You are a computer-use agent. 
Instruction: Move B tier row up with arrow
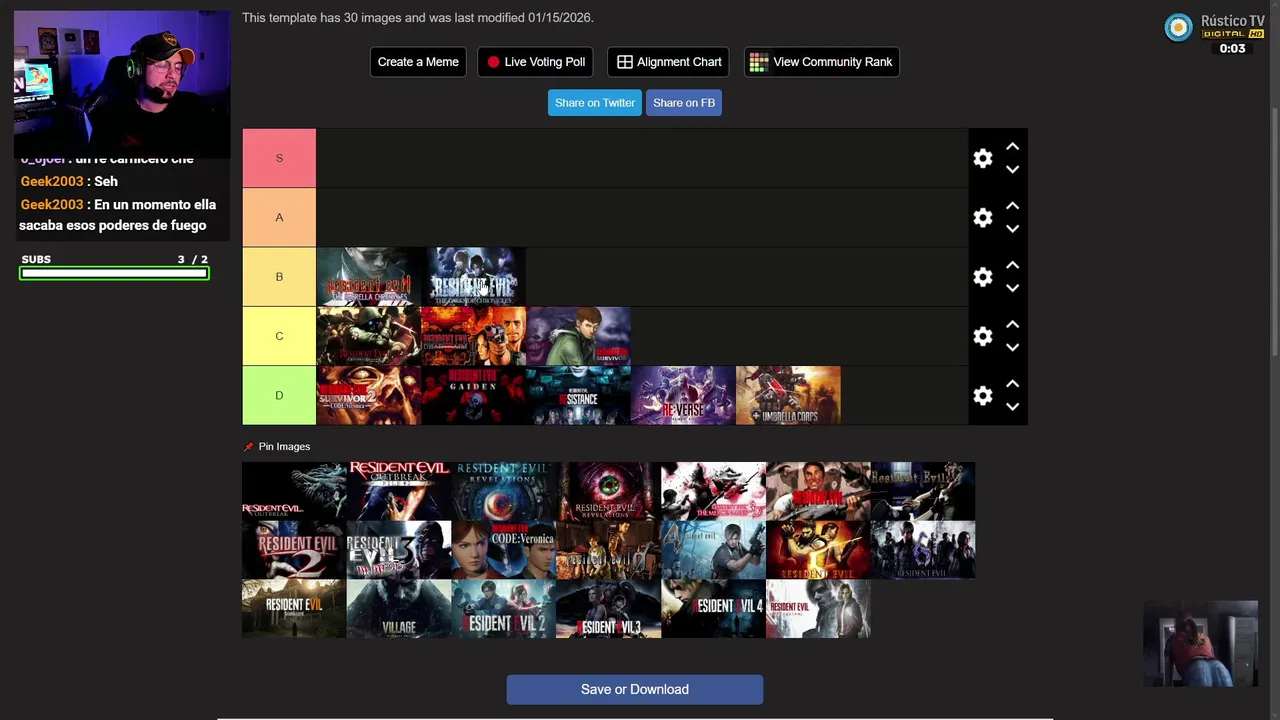tap(1012, 265)
